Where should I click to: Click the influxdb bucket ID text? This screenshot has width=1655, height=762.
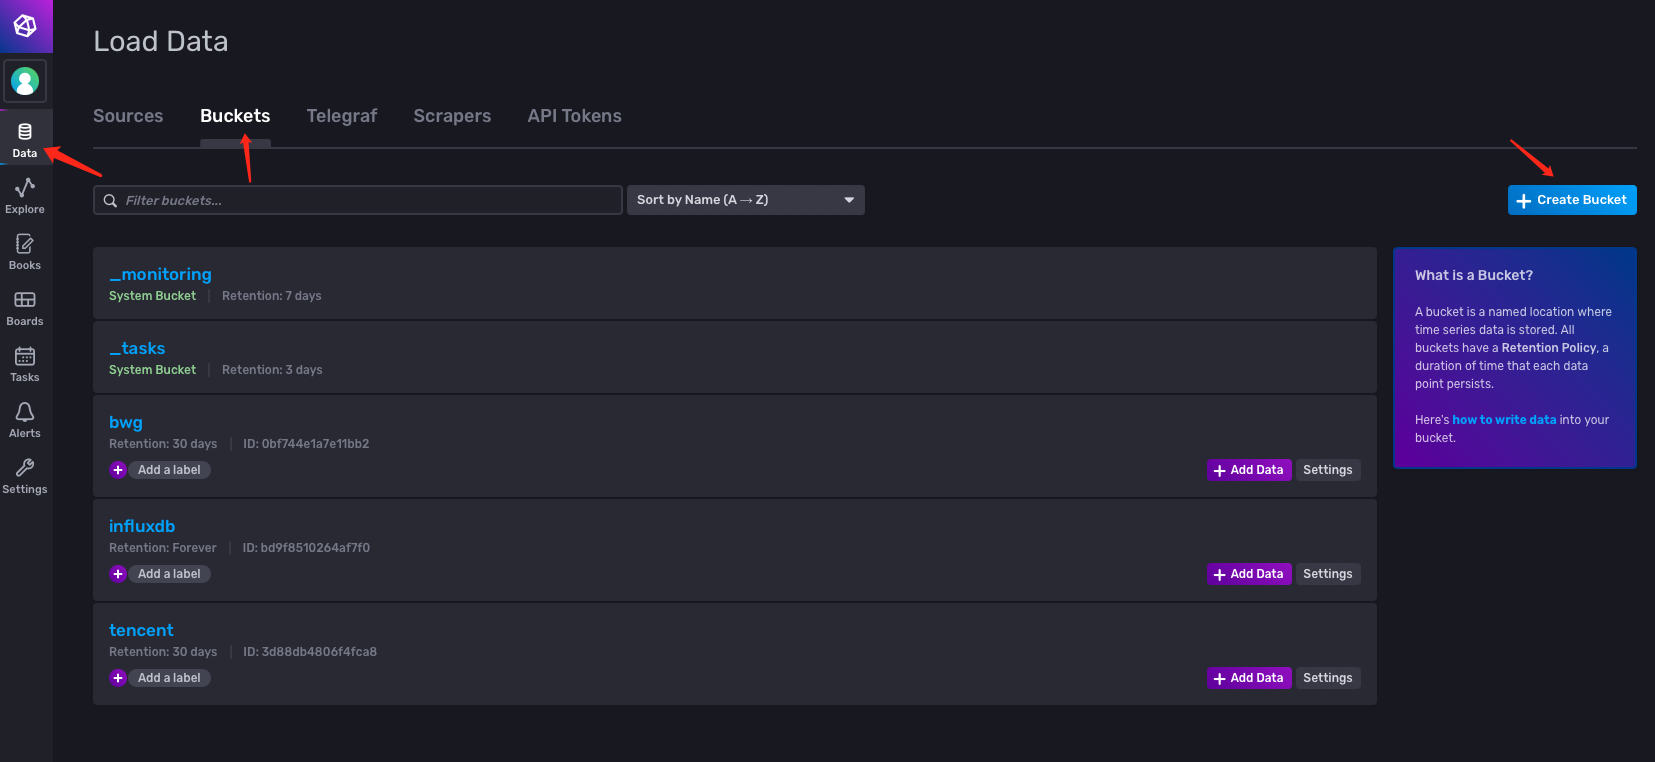click(306, 548)
